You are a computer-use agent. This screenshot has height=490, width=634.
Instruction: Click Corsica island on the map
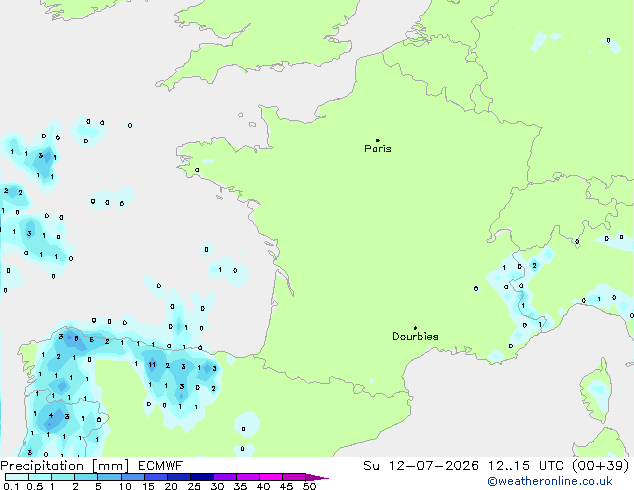coord(596,390)
